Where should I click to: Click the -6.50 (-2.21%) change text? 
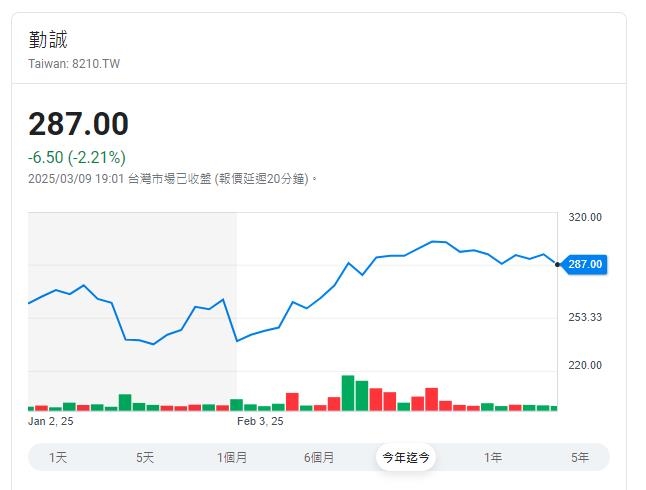click(x=77, y=157)
